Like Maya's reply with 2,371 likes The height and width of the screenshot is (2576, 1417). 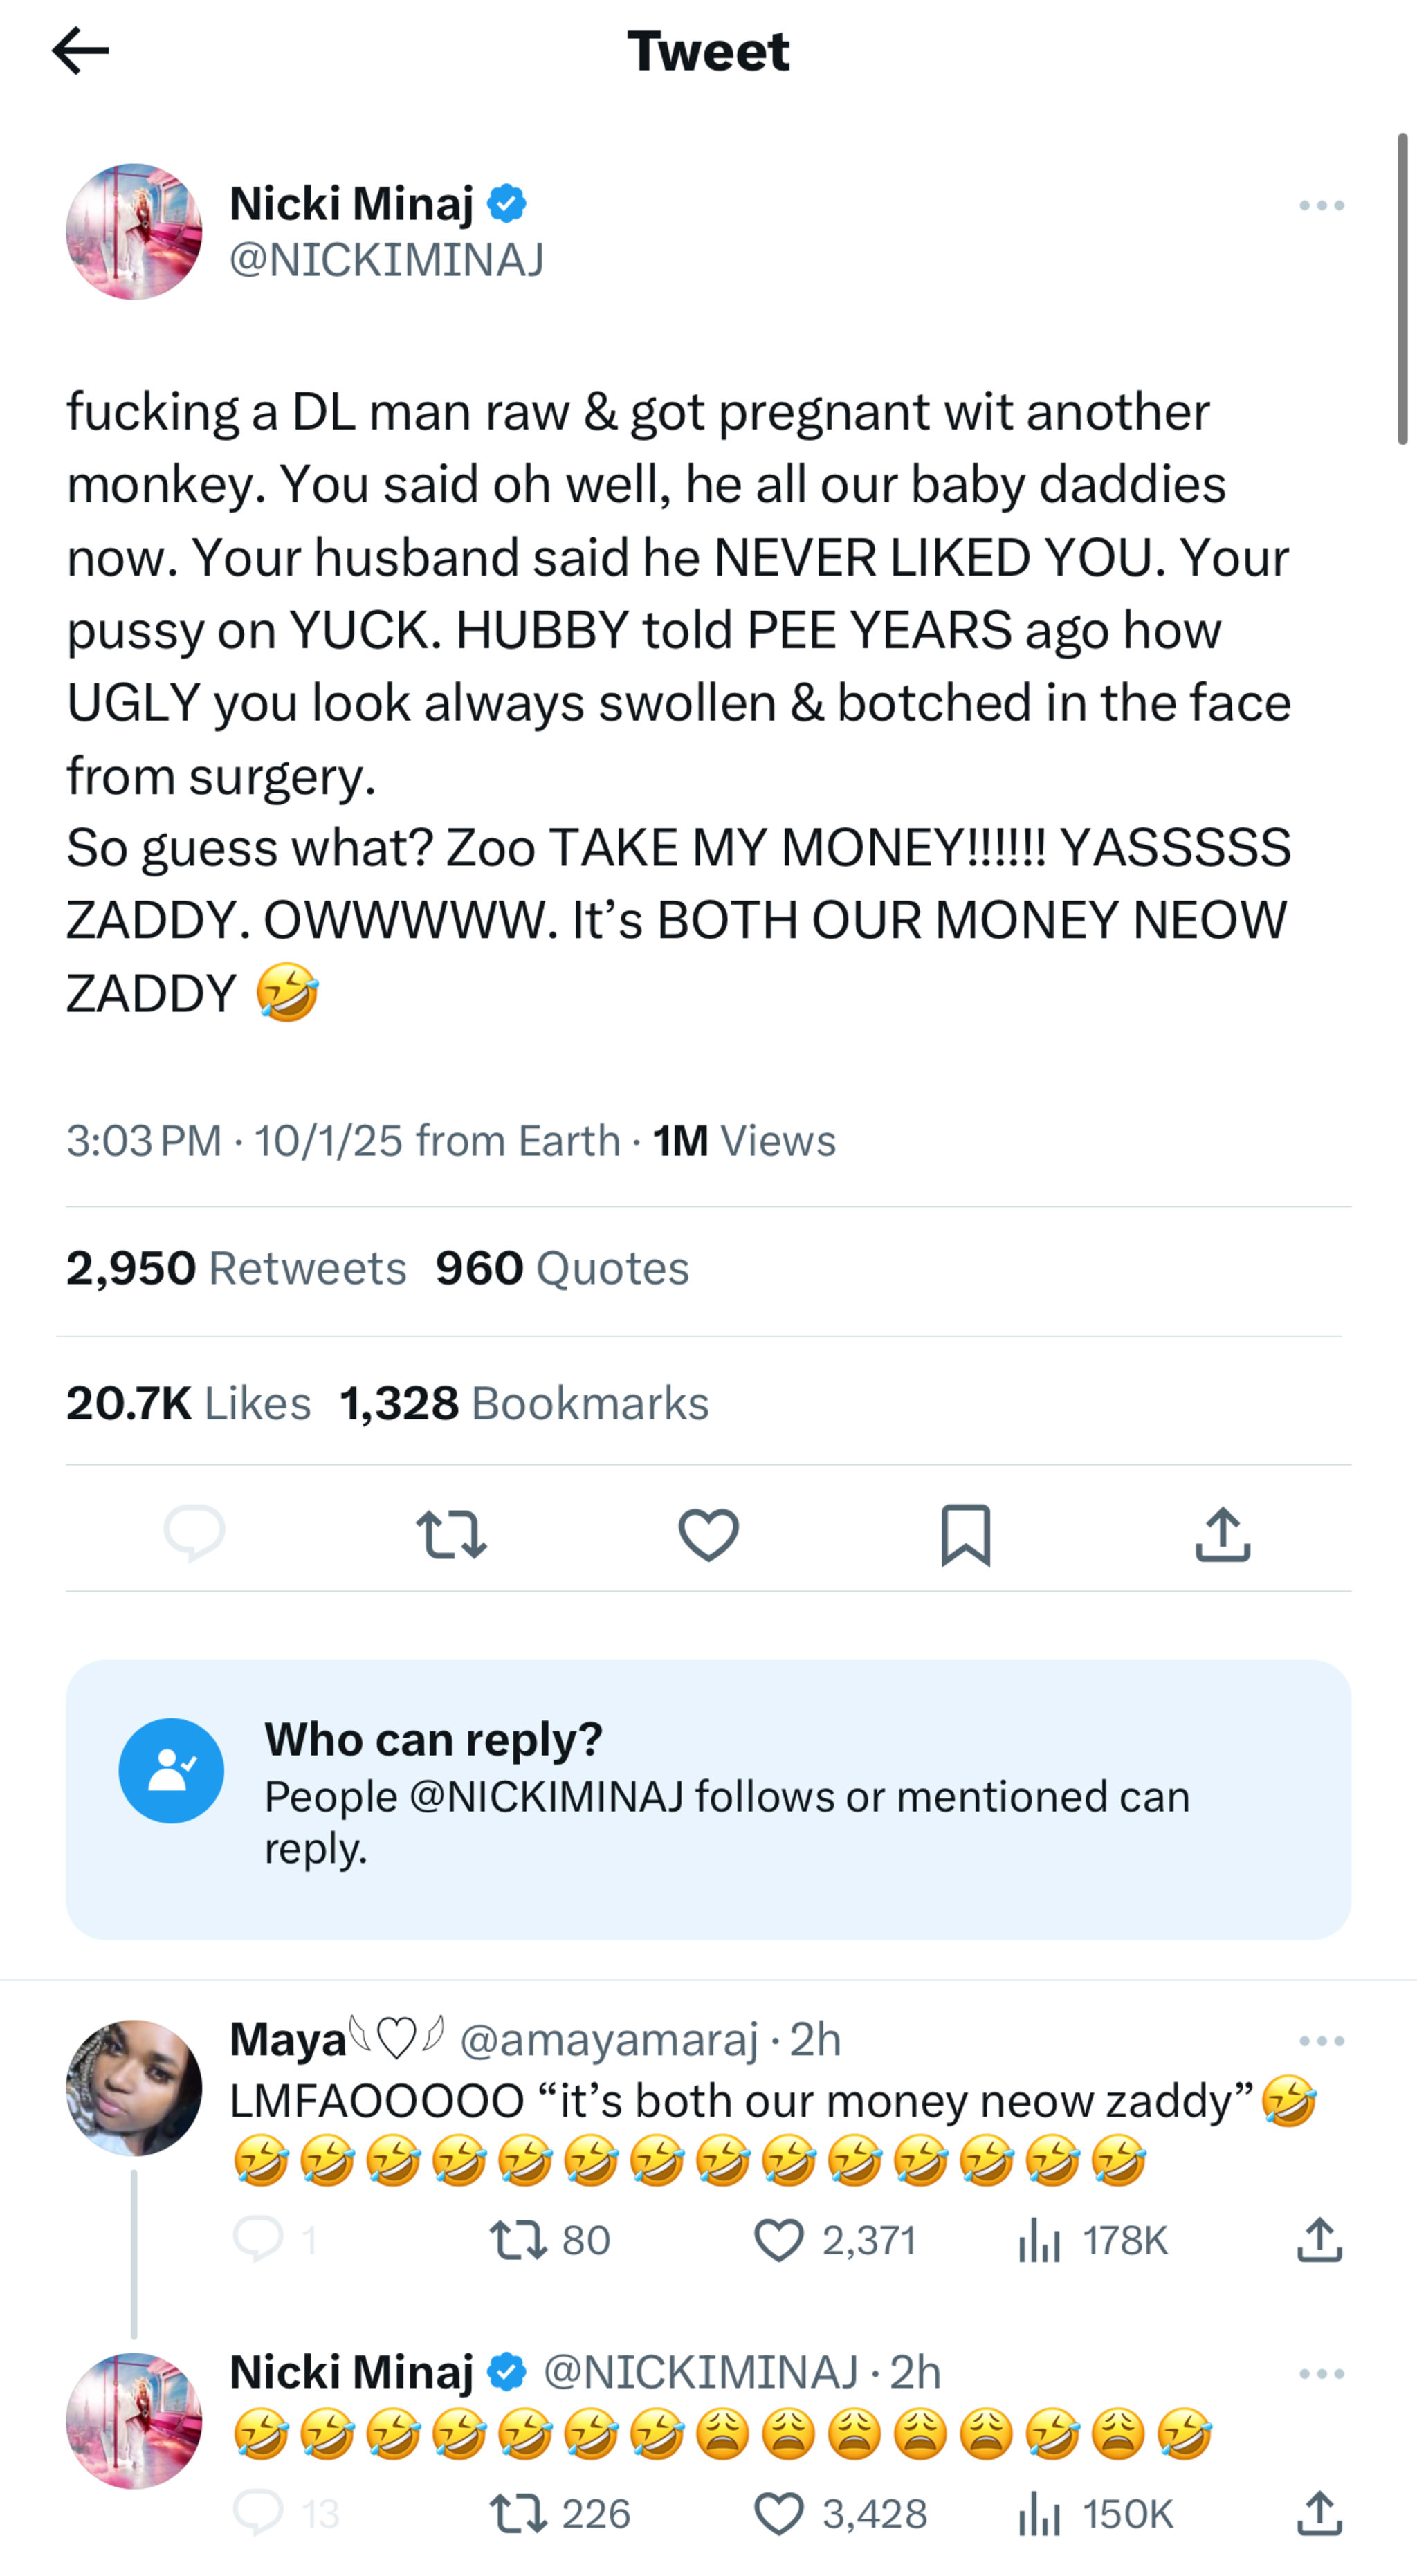point(779,2241)
